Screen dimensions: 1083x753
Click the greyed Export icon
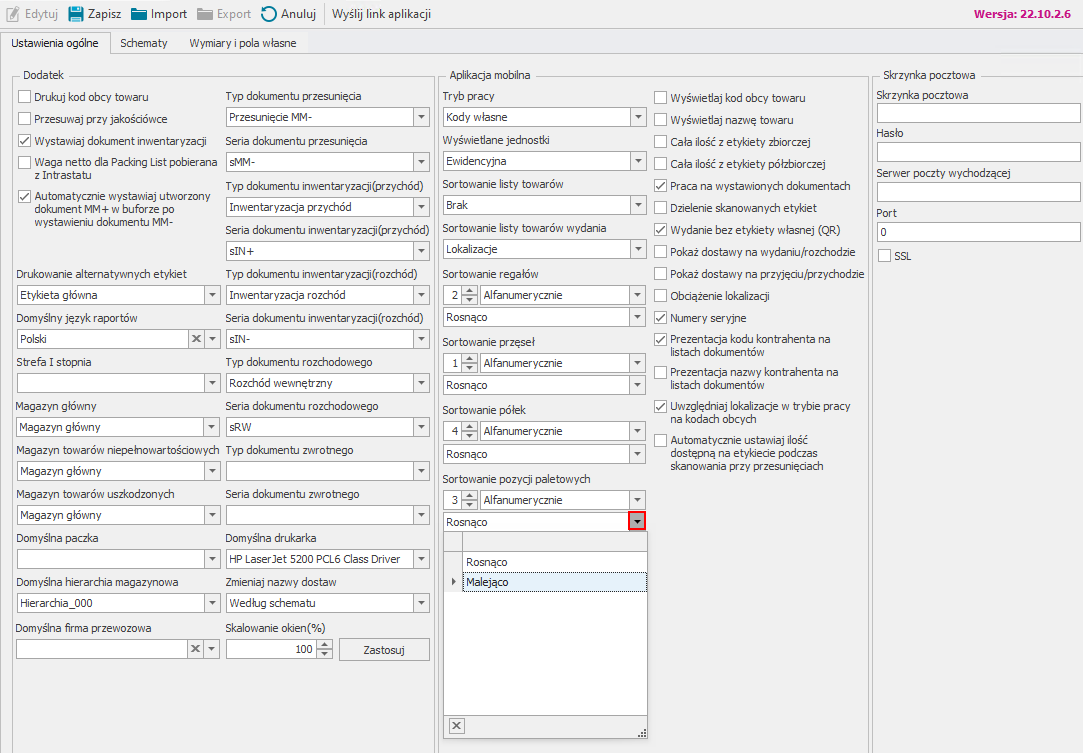[x=205, y=14]
